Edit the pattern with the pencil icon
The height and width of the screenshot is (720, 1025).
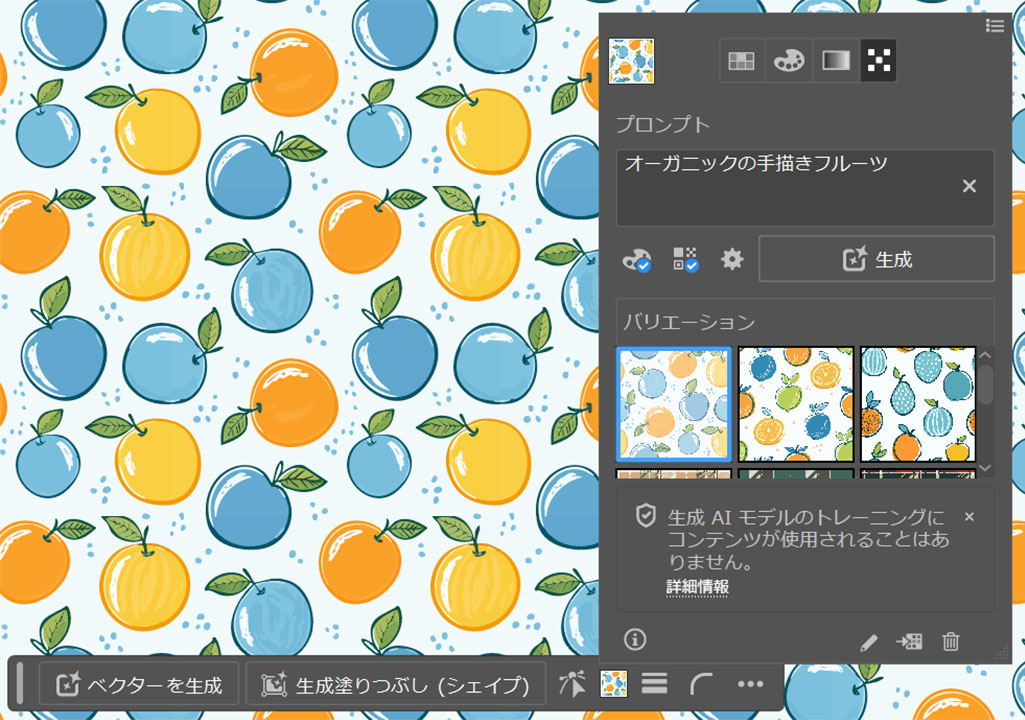[x=868, y=642]
